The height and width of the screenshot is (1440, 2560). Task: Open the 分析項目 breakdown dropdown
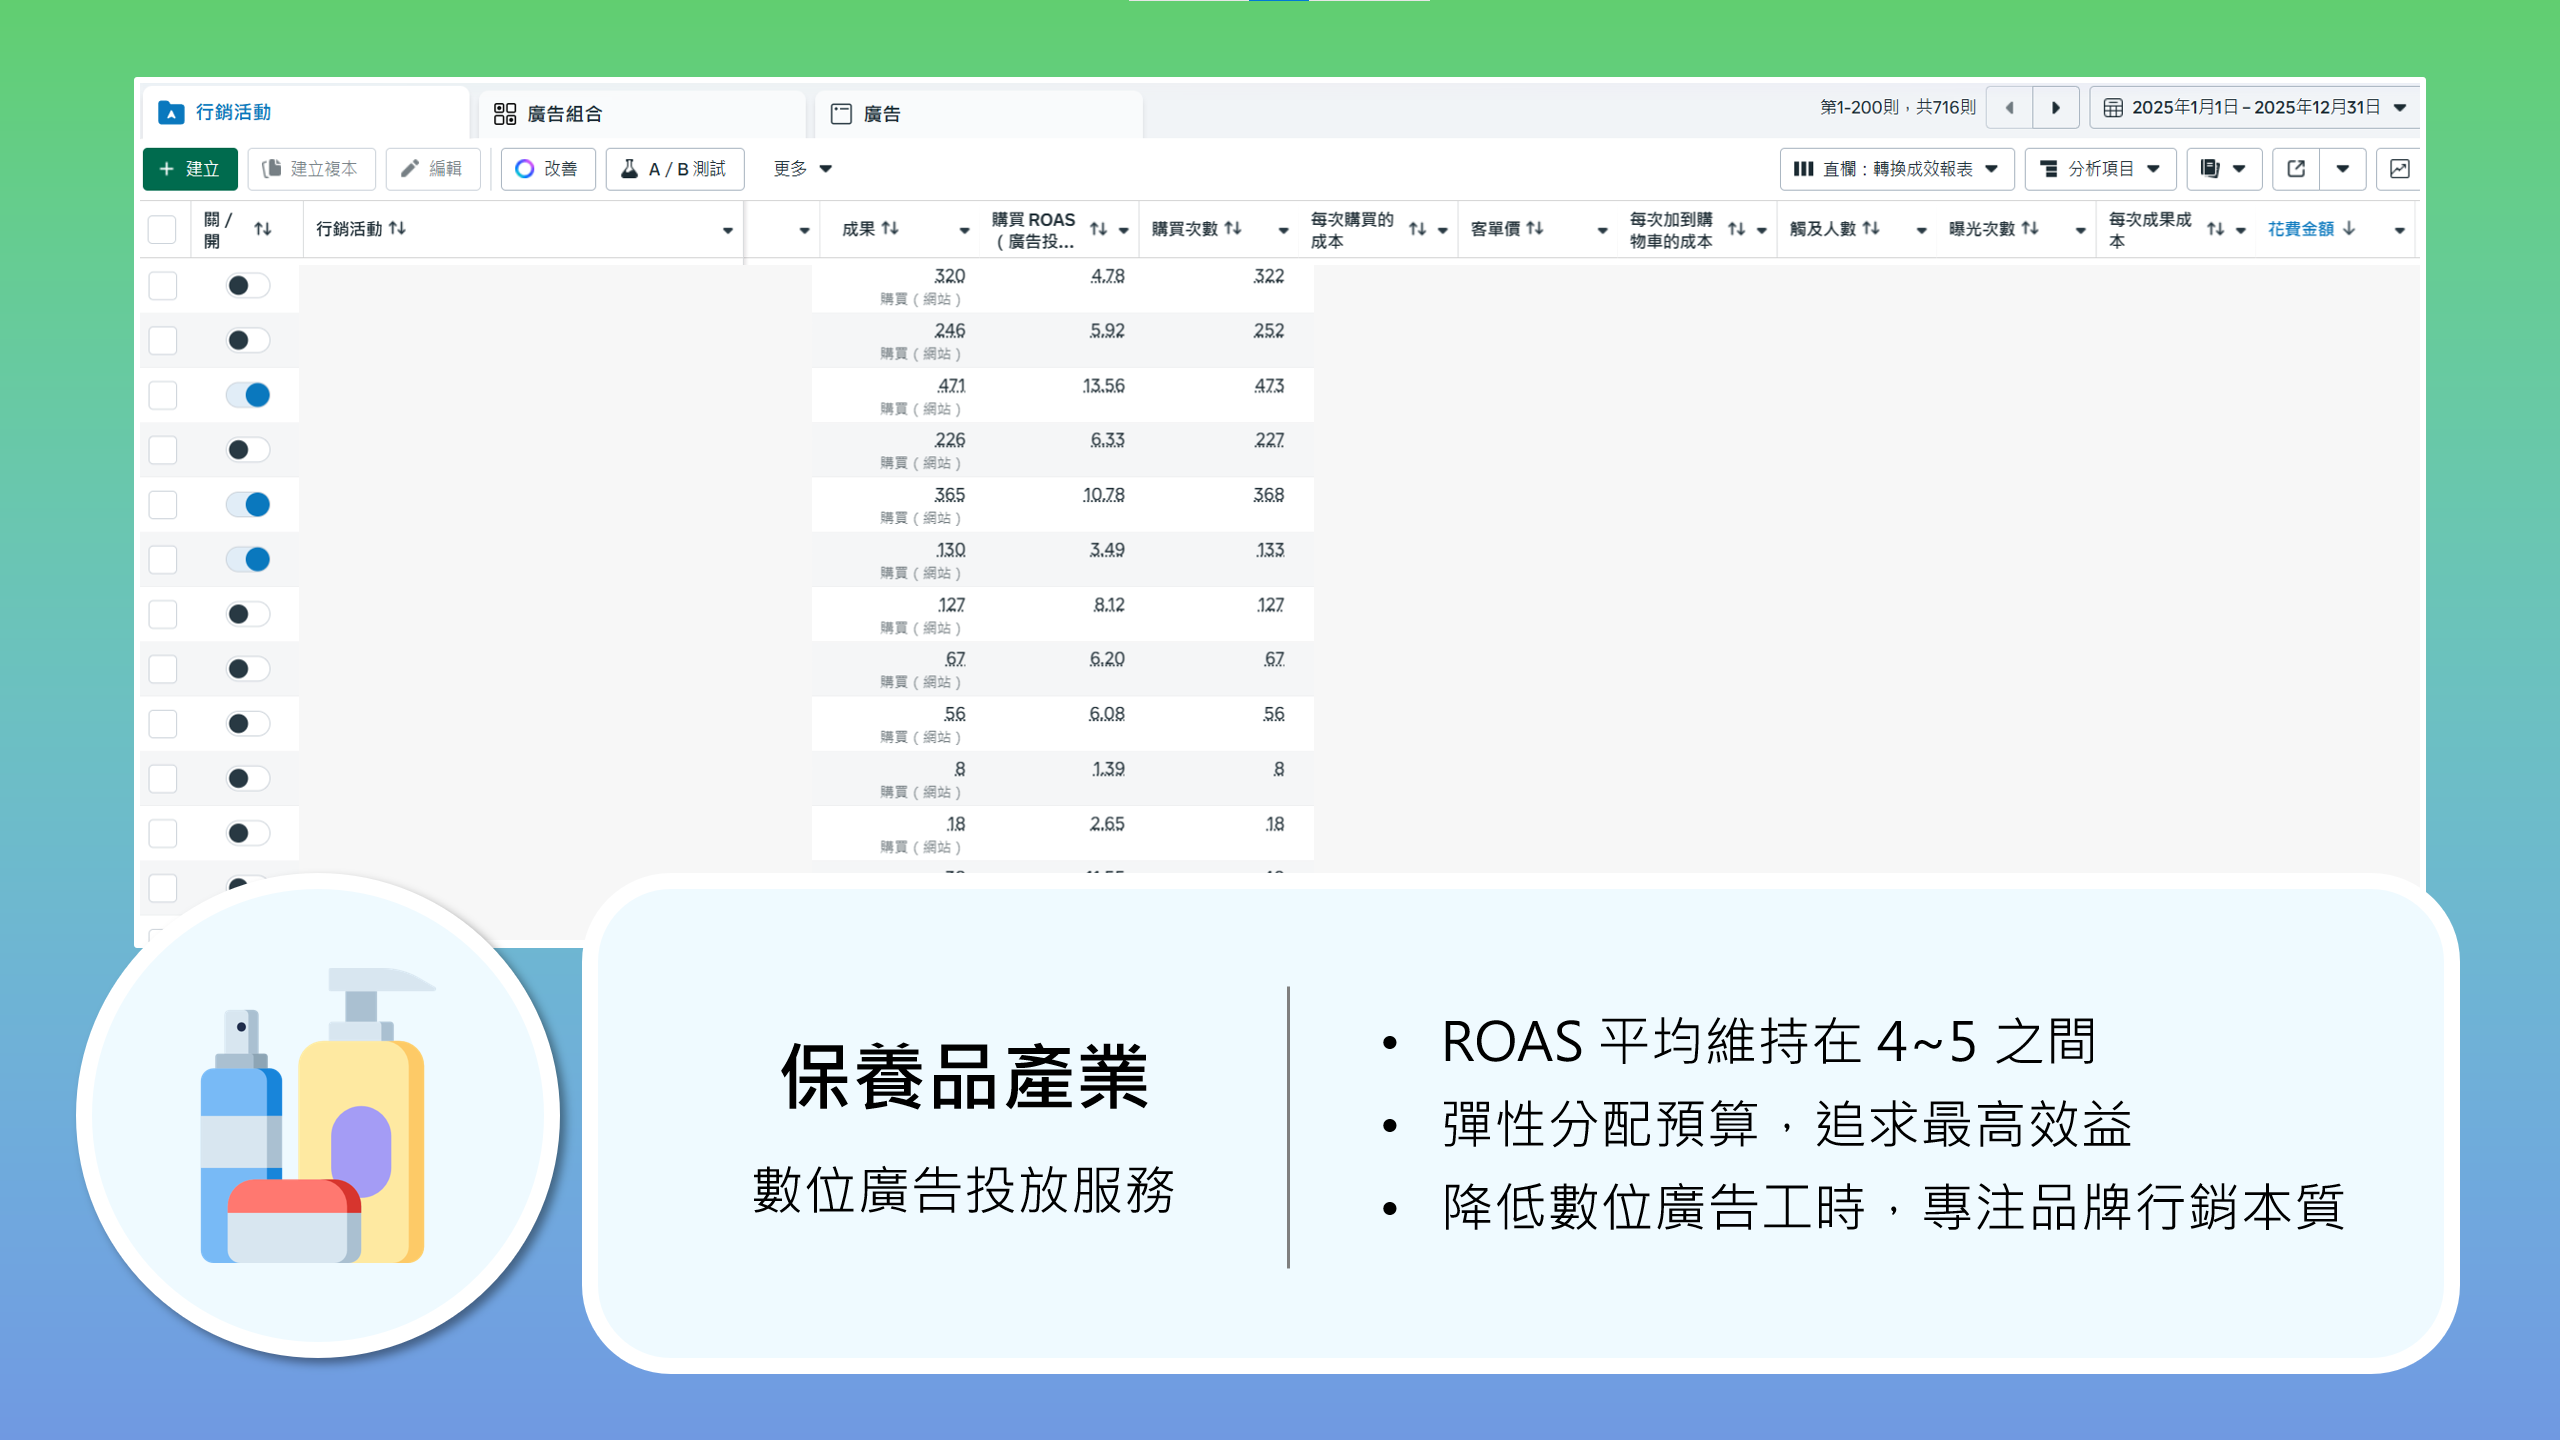pyautogui.click(x=2100, y=169)
